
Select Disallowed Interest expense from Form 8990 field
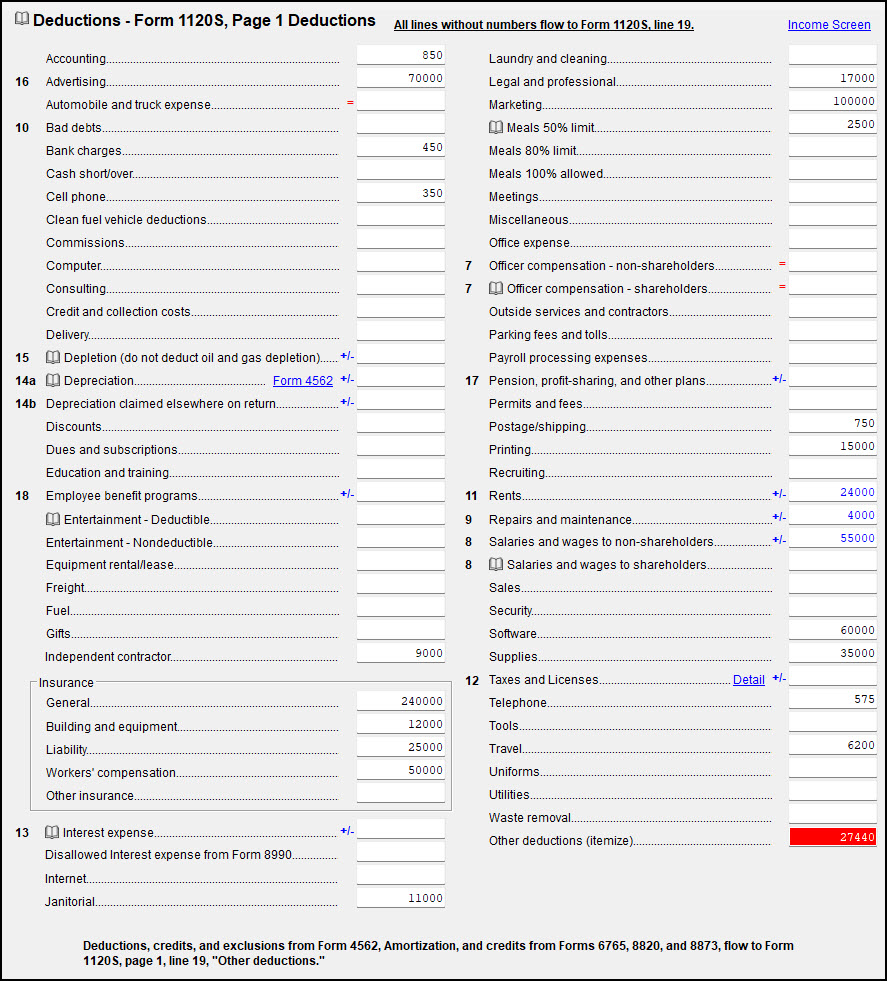(x=401, y=852)
